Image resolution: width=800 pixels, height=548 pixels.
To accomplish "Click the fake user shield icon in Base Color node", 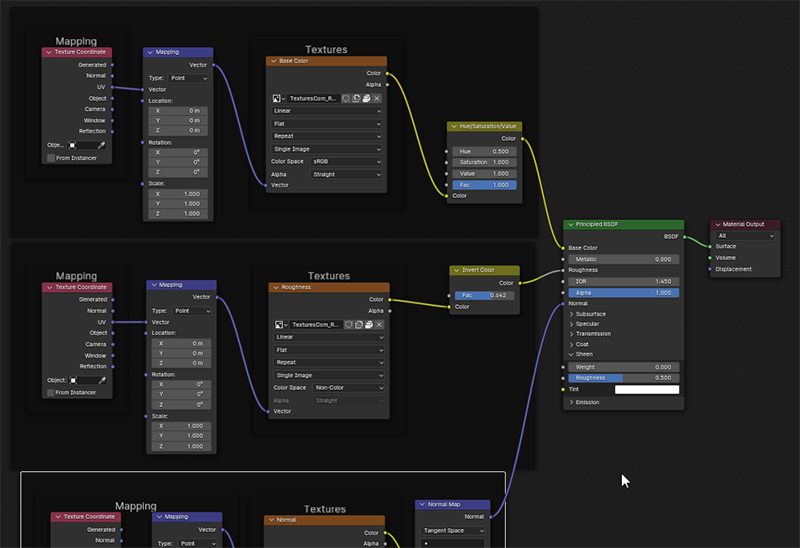I will [347, 99].
